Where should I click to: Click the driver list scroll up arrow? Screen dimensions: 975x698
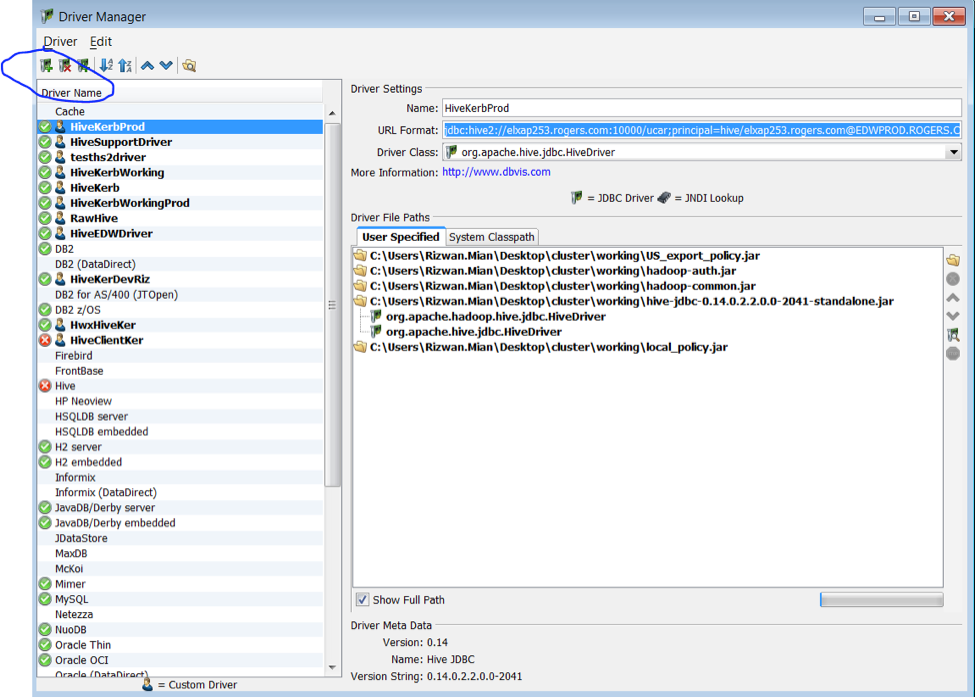(332, 113)
